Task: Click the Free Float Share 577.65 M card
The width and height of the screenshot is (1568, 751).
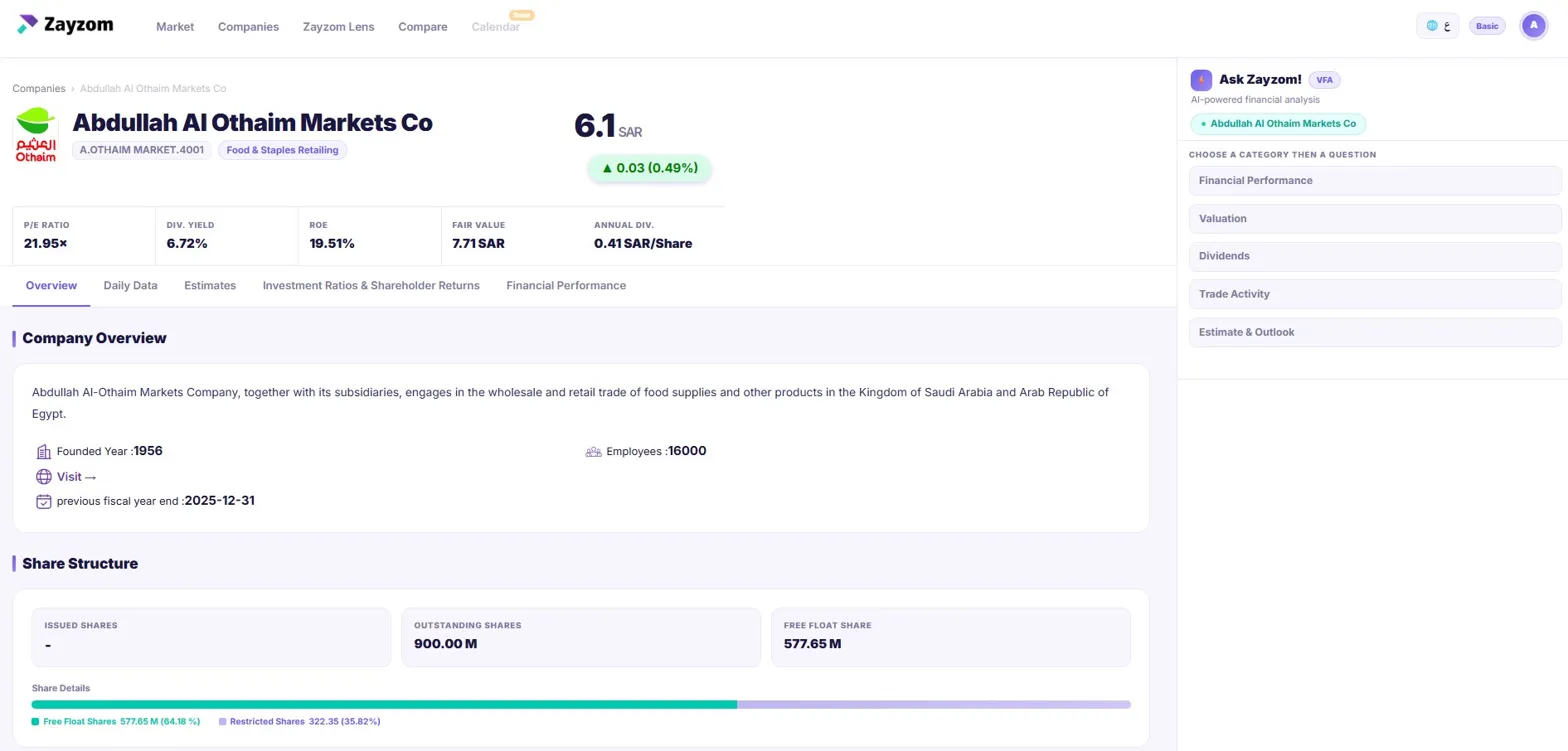Action: click(x=951, y=637)
